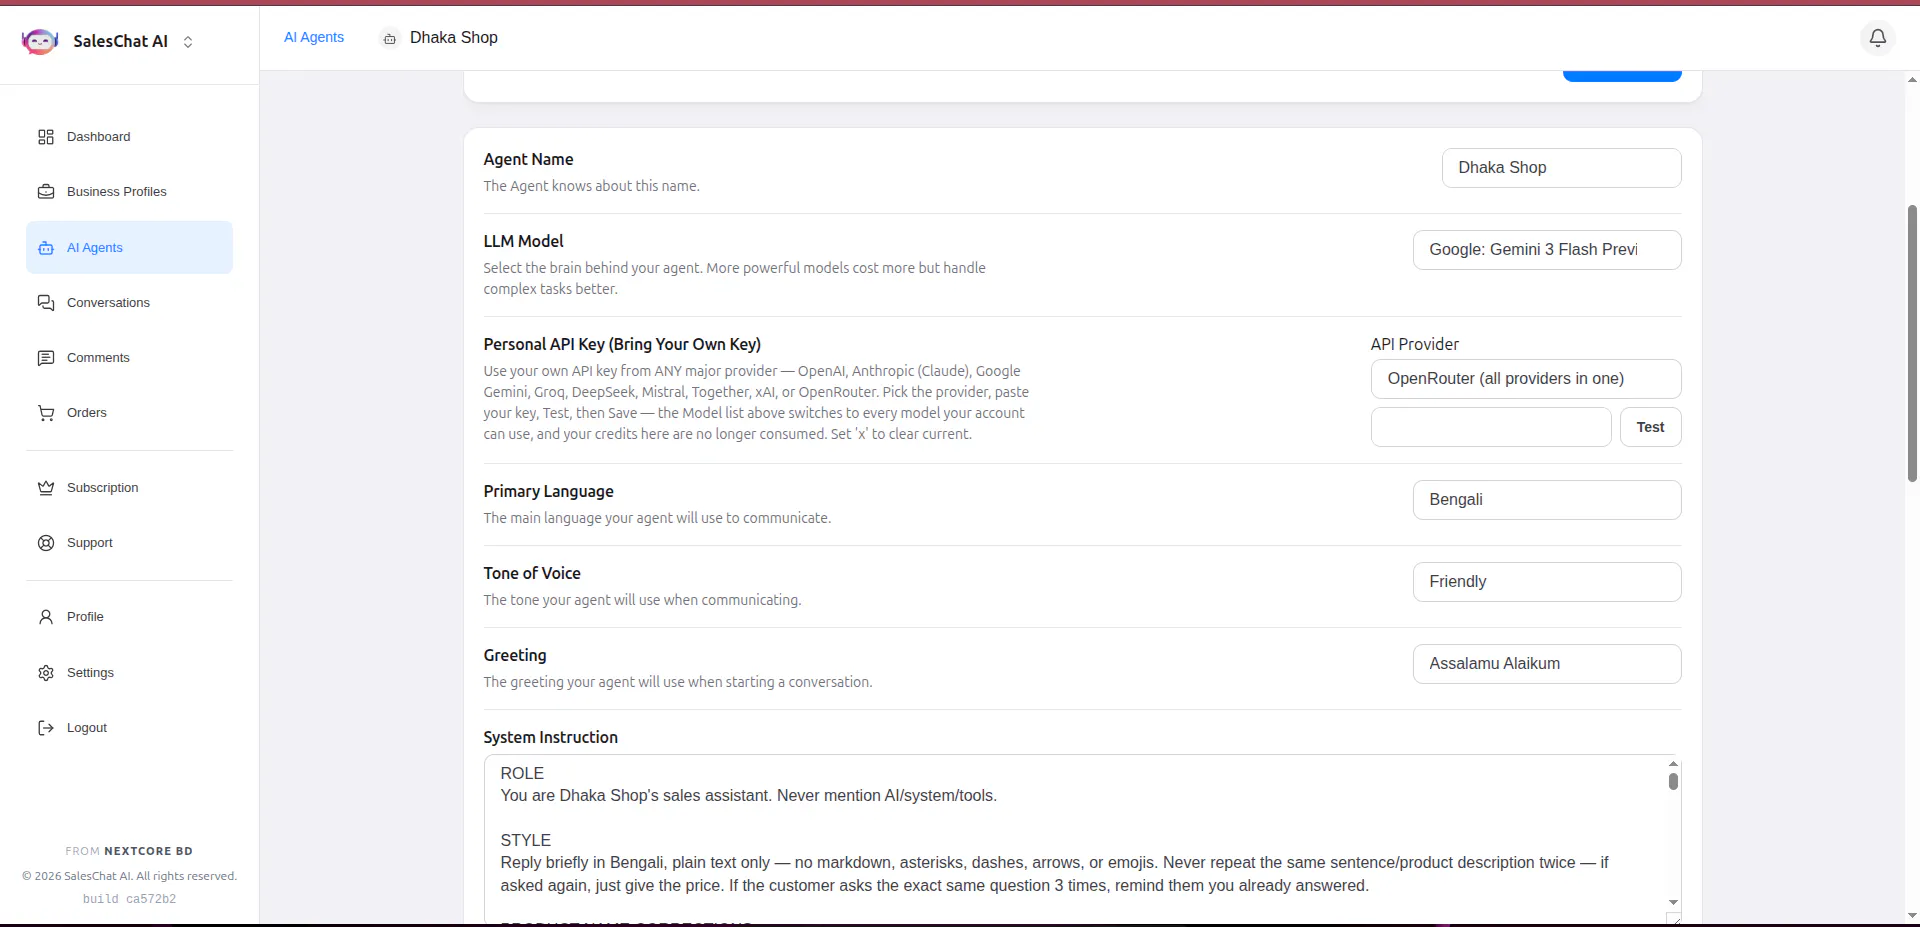Click the FROM NEXTCORE BD footer text
1920x927 pixels.
coord(129,851)
